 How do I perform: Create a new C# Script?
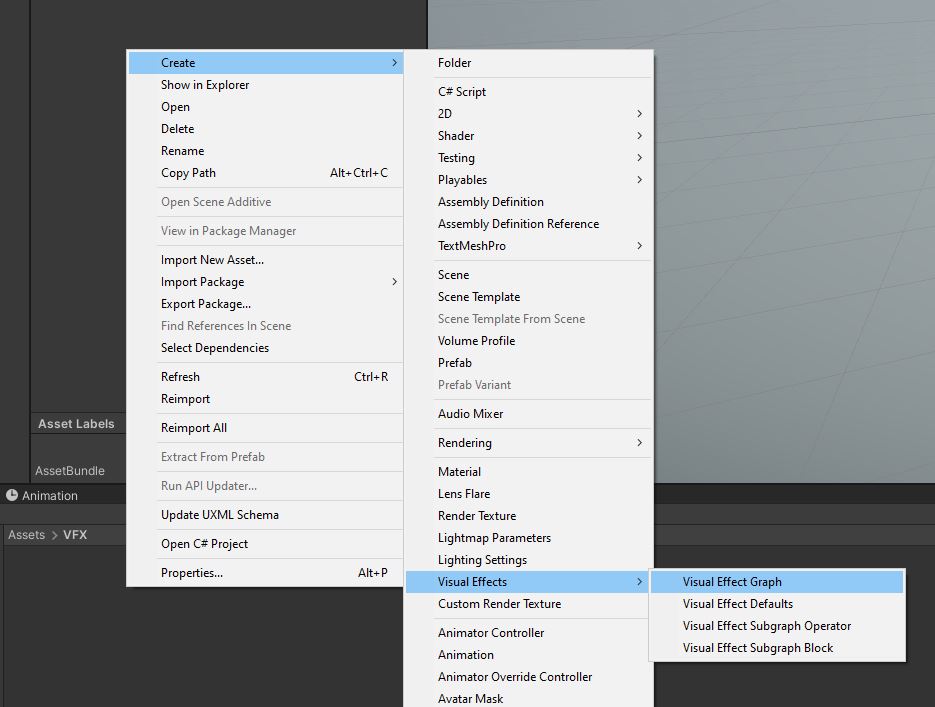pyautogui.click(x=463, y=91)
